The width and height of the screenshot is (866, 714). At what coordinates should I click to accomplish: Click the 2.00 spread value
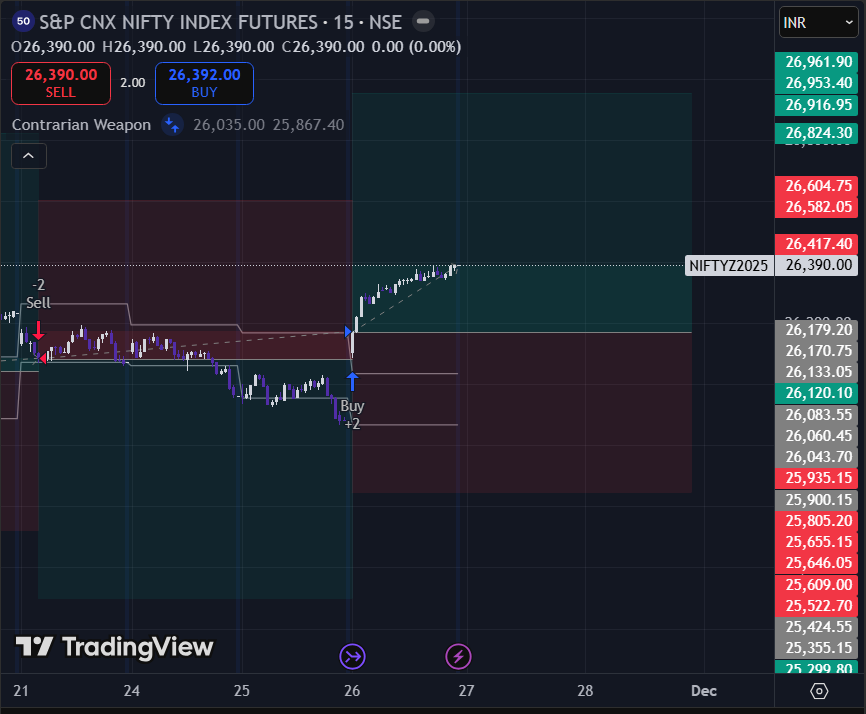[133, 83]
